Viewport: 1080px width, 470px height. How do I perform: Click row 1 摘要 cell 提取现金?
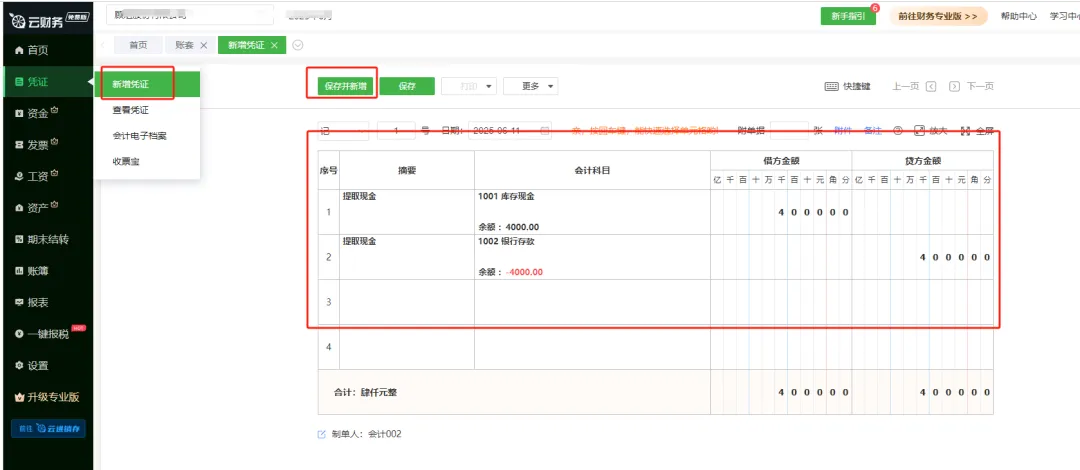point(407,212)
